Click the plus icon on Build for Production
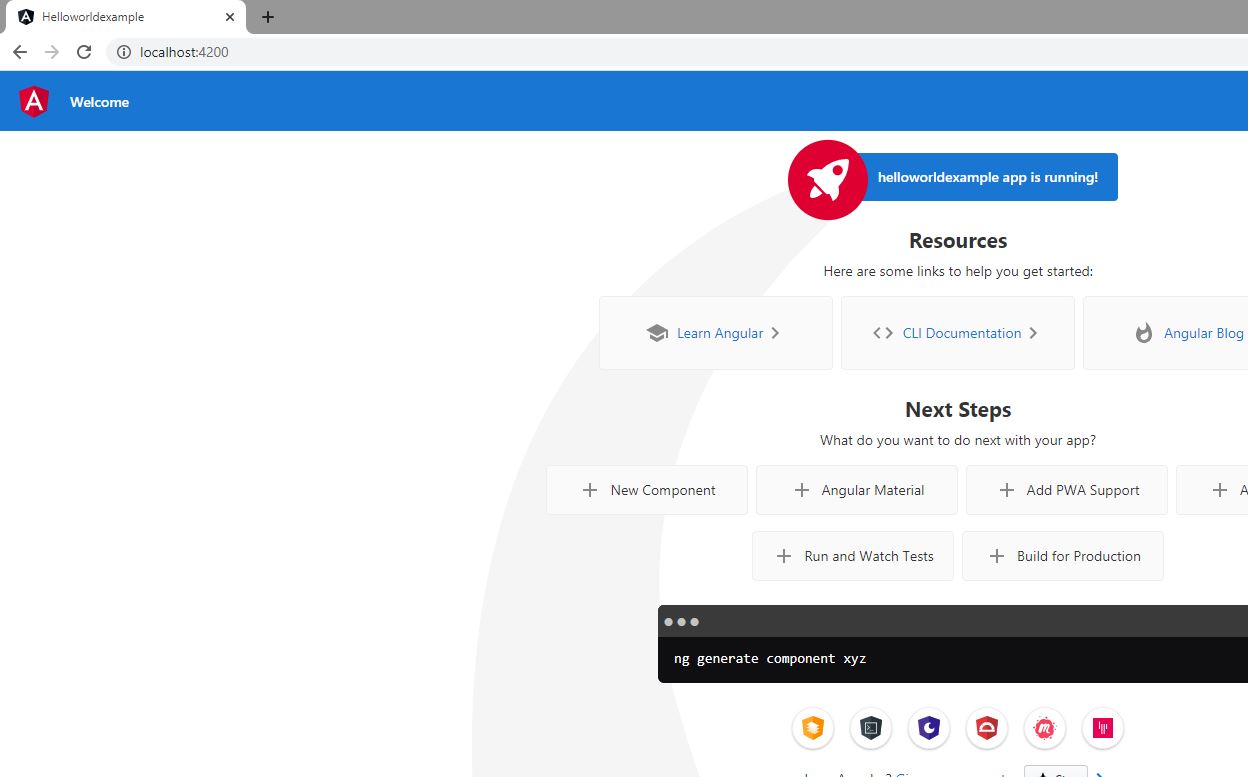This screenshot has height=777, width=1248. tap(997, 556)
